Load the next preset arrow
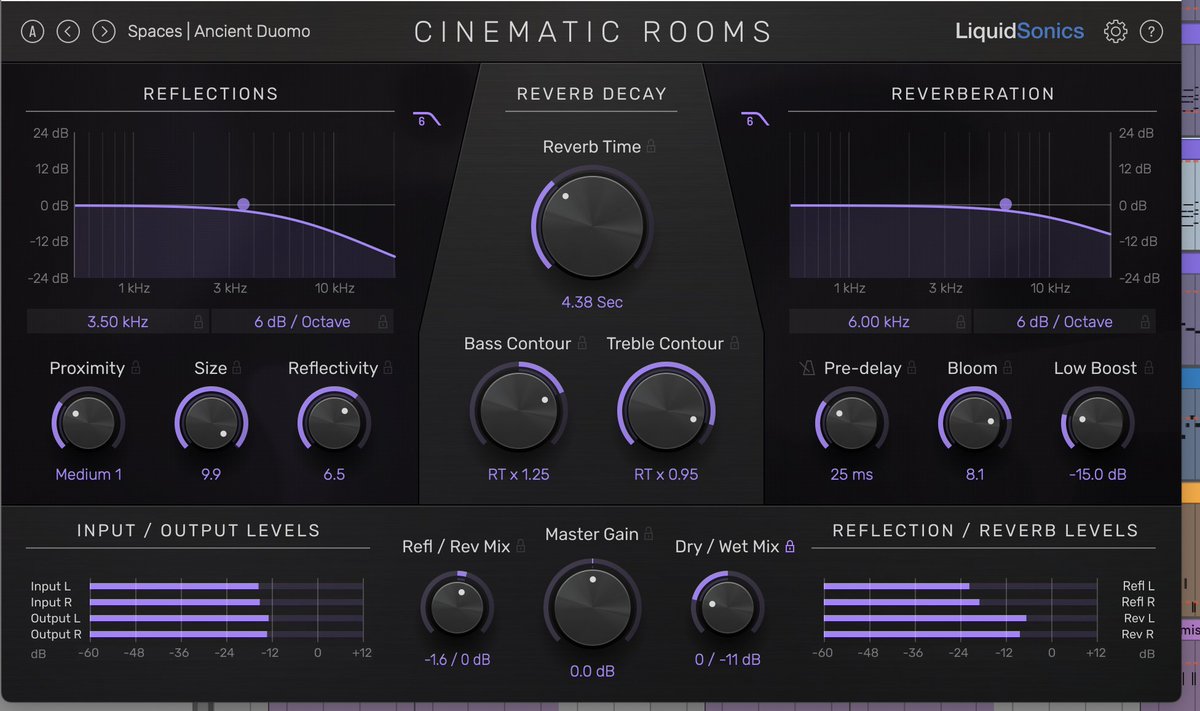Screen dimensions: 1200x711 click(x=104, y=31)
